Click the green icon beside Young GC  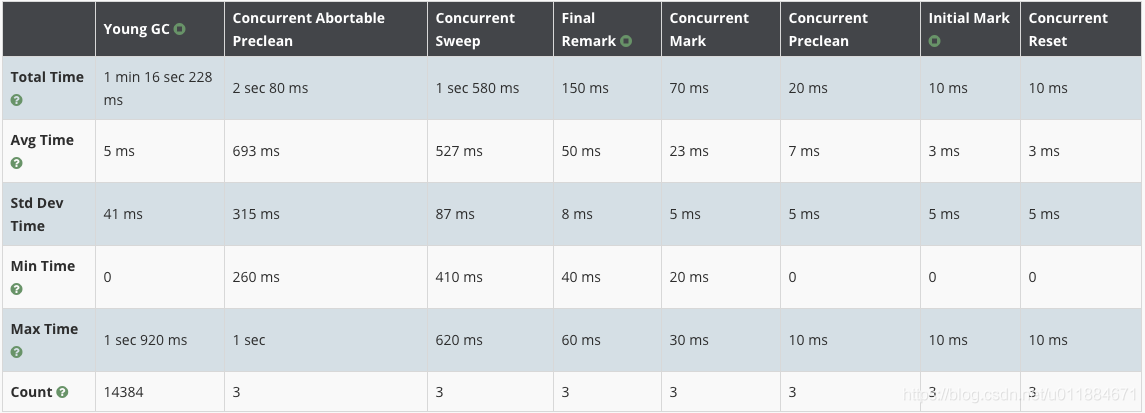(180, 29)
